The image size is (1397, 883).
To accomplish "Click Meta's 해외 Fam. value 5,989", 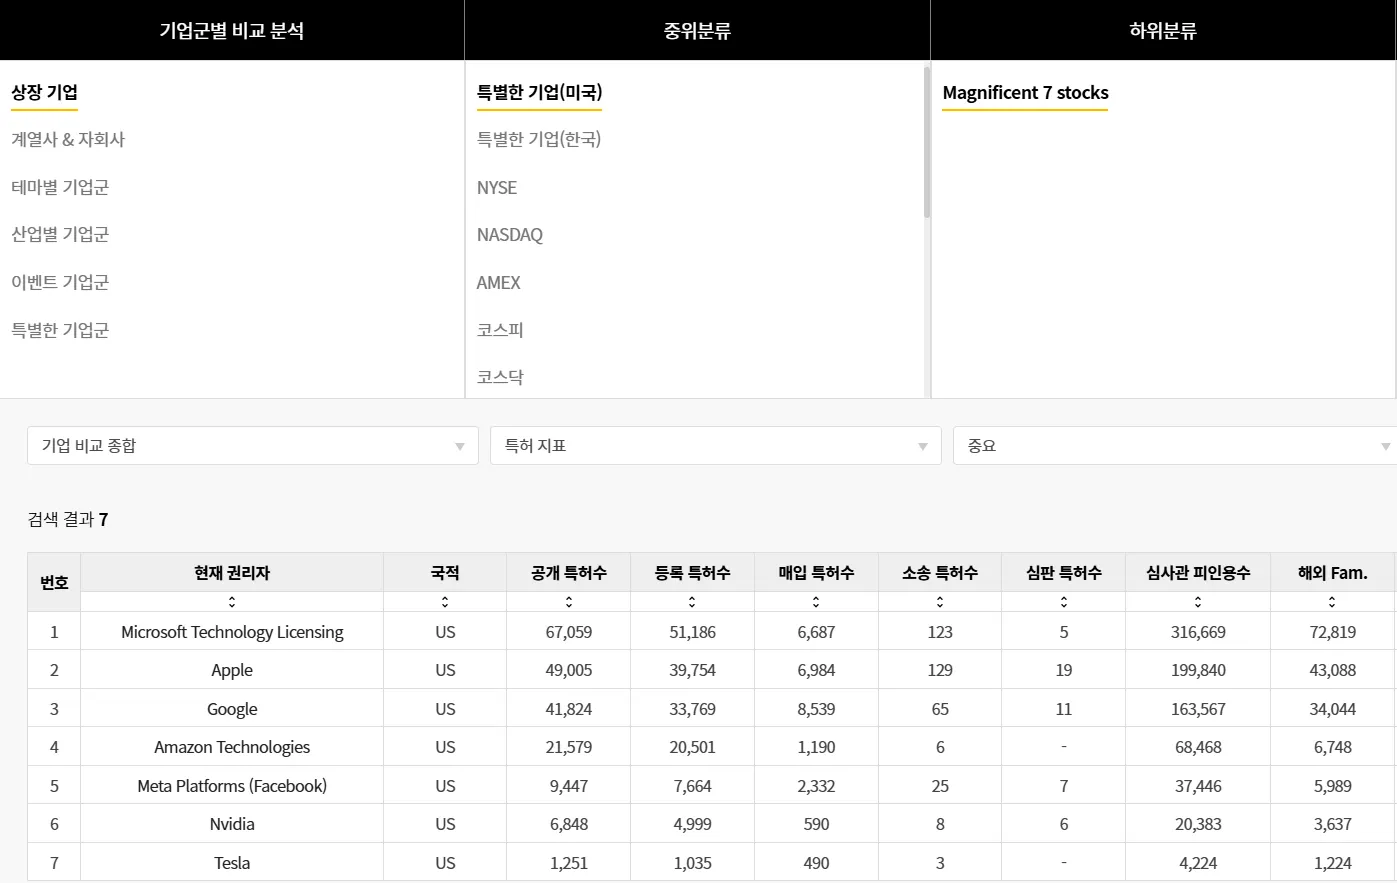I will tap(1332, 786).
